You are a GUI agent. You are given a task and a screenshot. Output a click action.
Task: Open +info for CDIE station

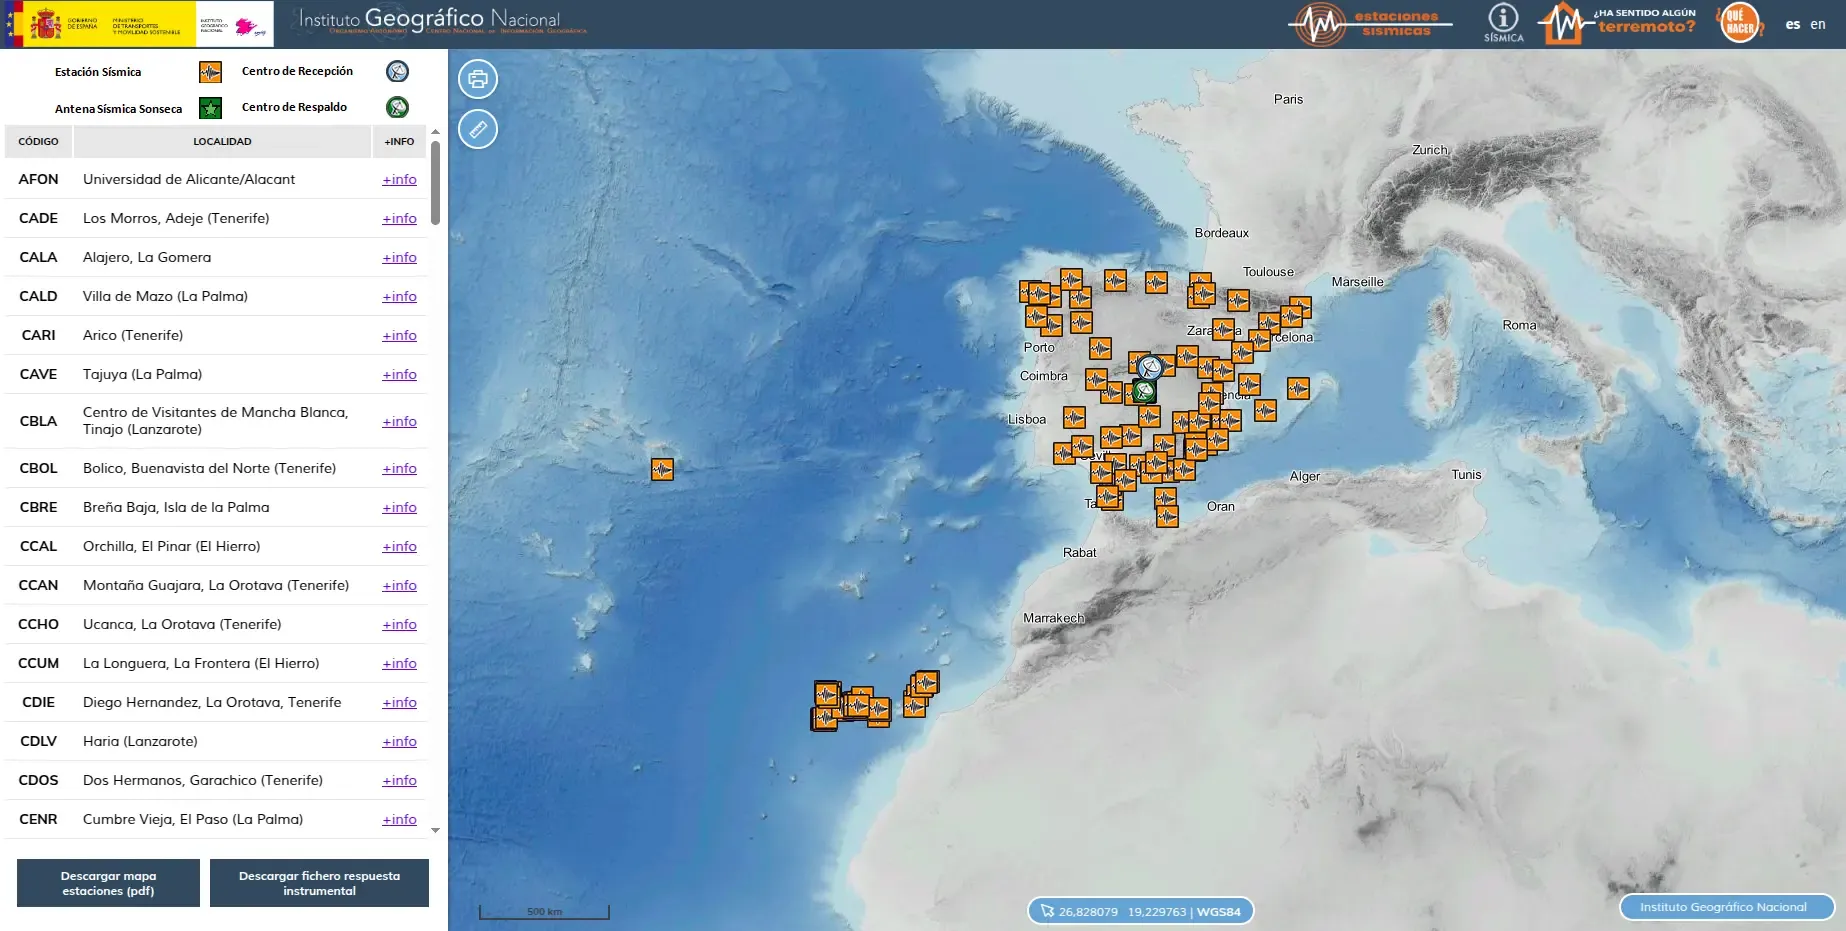399,703
